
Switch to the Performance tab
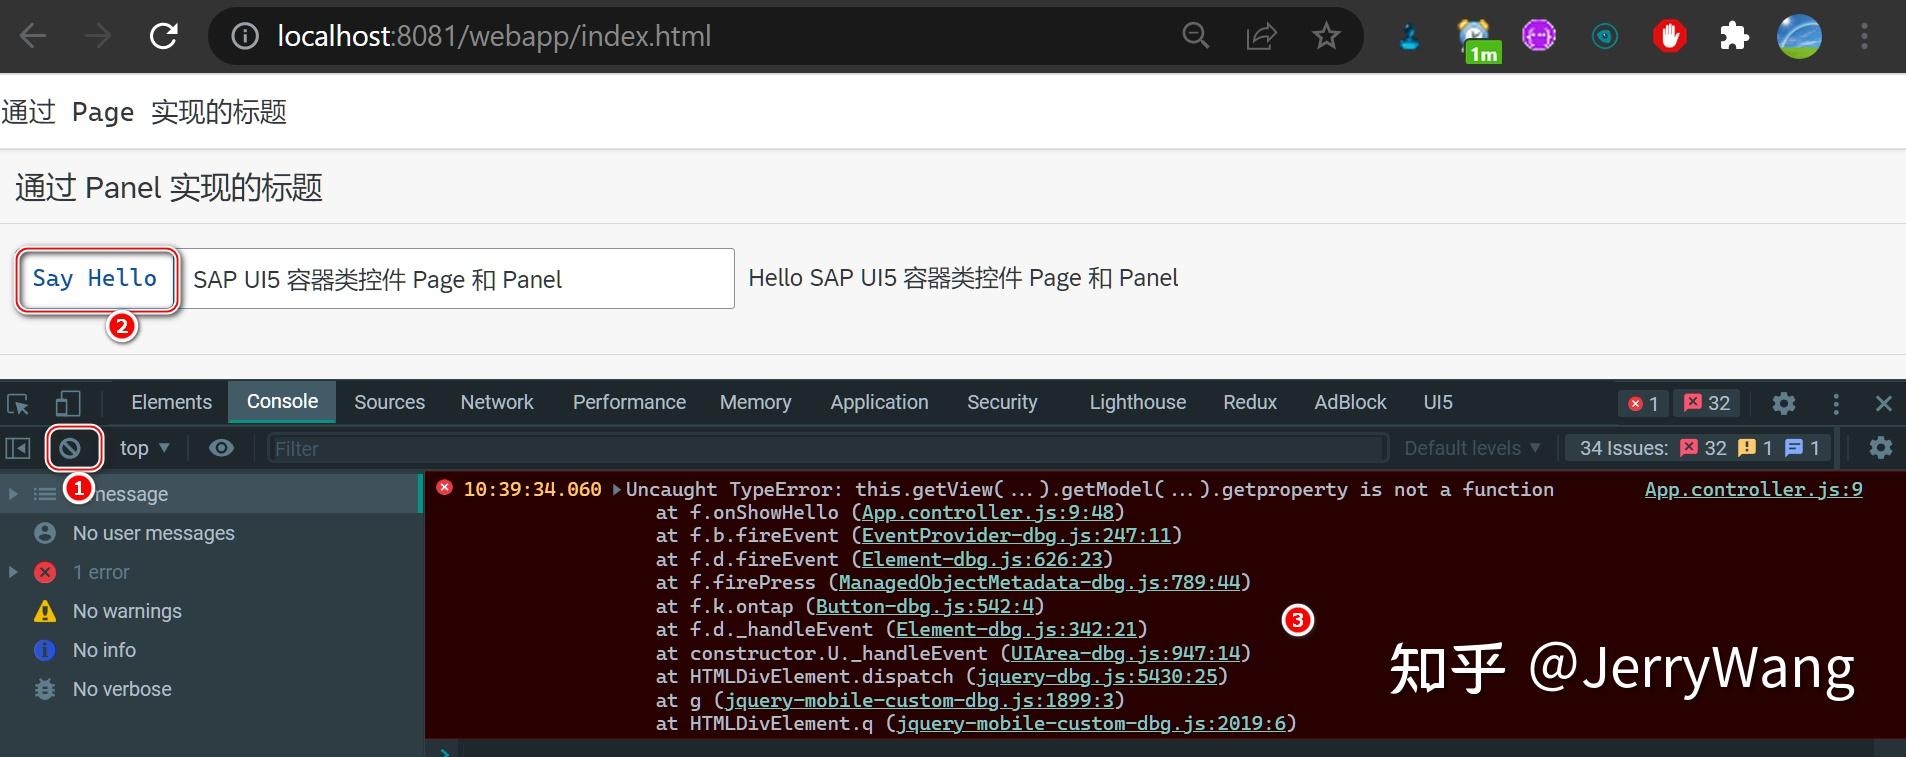coord(629,402)
